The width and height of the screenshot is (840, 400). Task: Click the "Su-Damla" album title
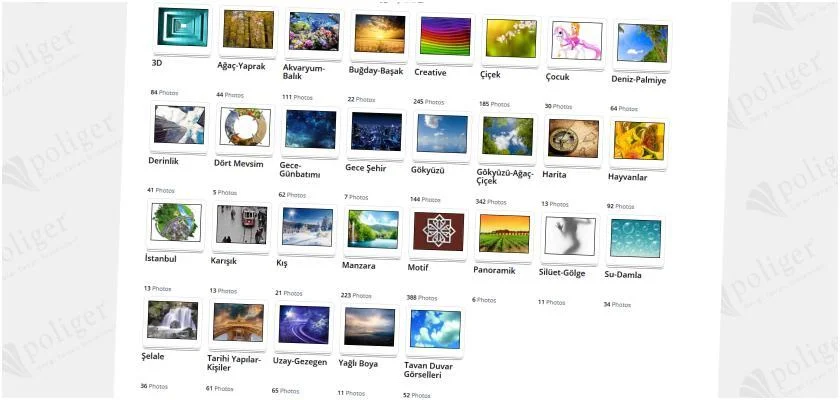[622, 275]
